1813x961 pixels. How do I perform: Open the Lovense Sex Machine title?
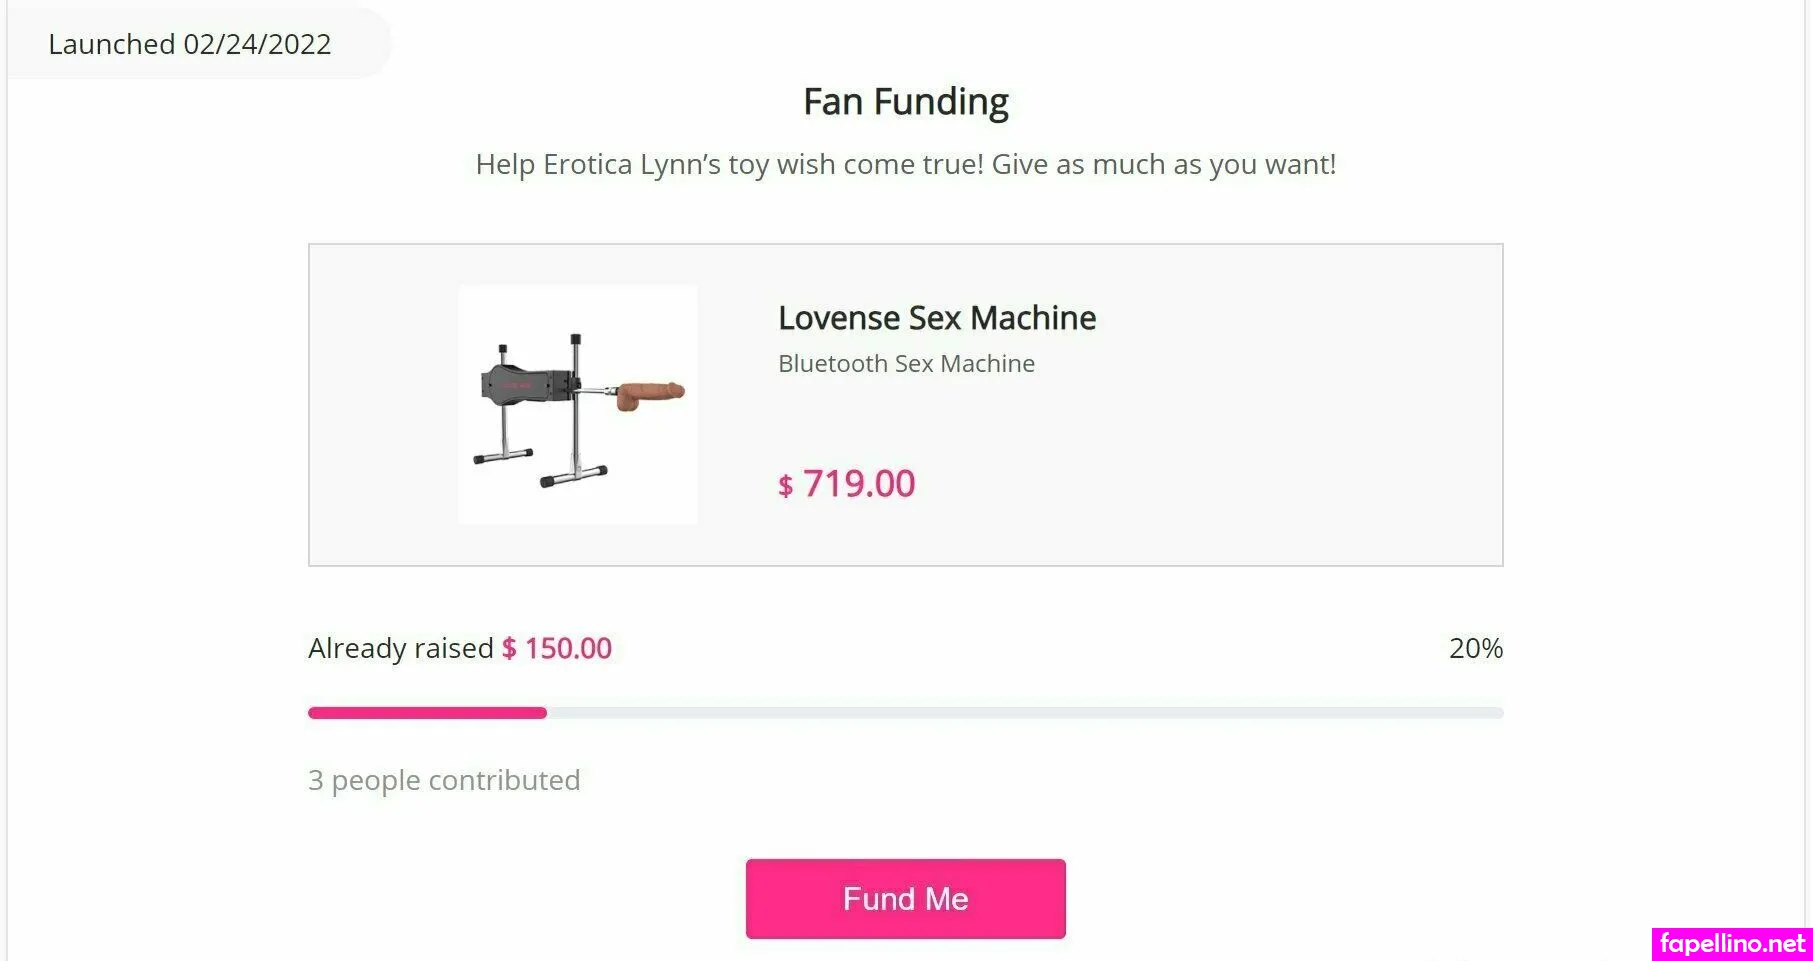(937, 318)
